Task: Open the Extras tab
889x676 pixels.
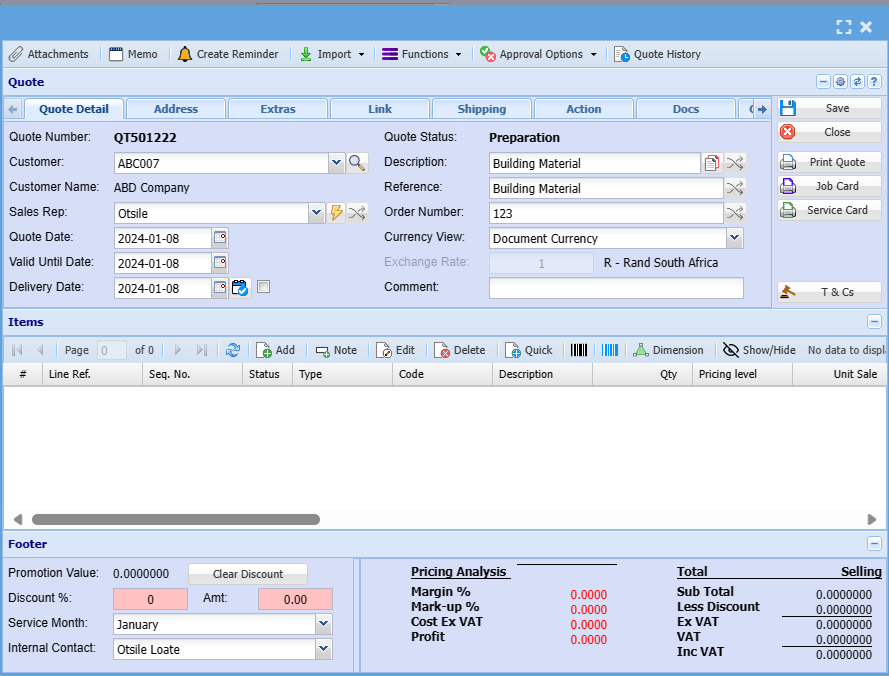Action: 278,109
